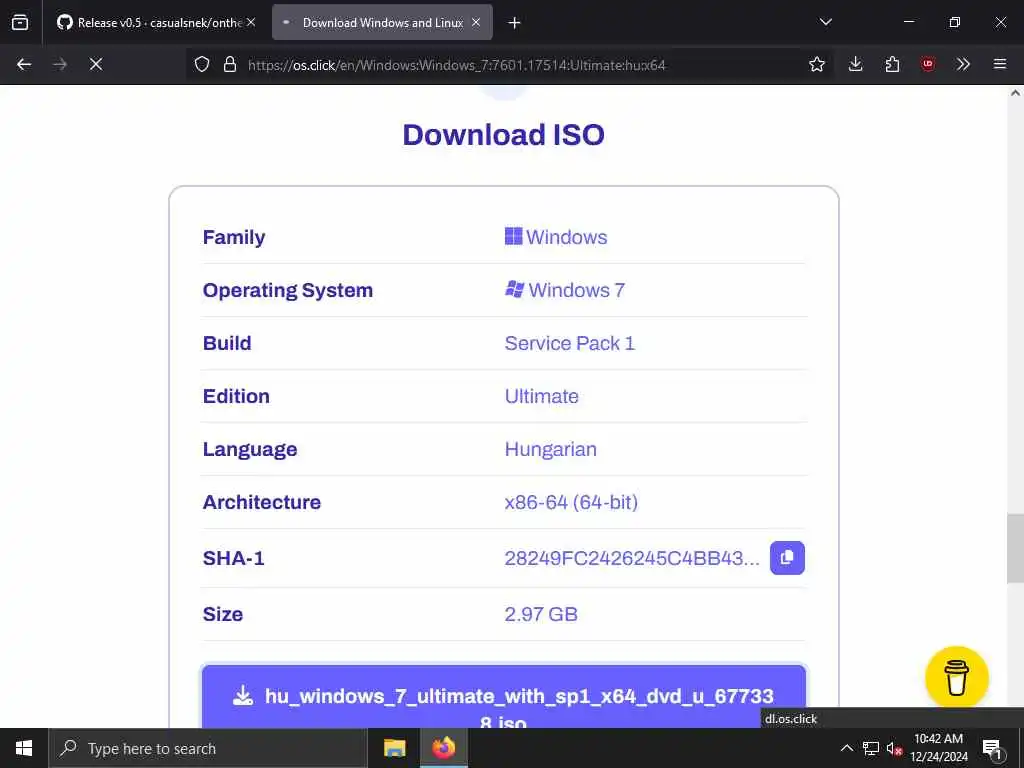Click the download arrow icon on ISO button
Image resolution: width=1024 pixels, height=768 pixels.
pyautogui.click(x=243, y=696)
